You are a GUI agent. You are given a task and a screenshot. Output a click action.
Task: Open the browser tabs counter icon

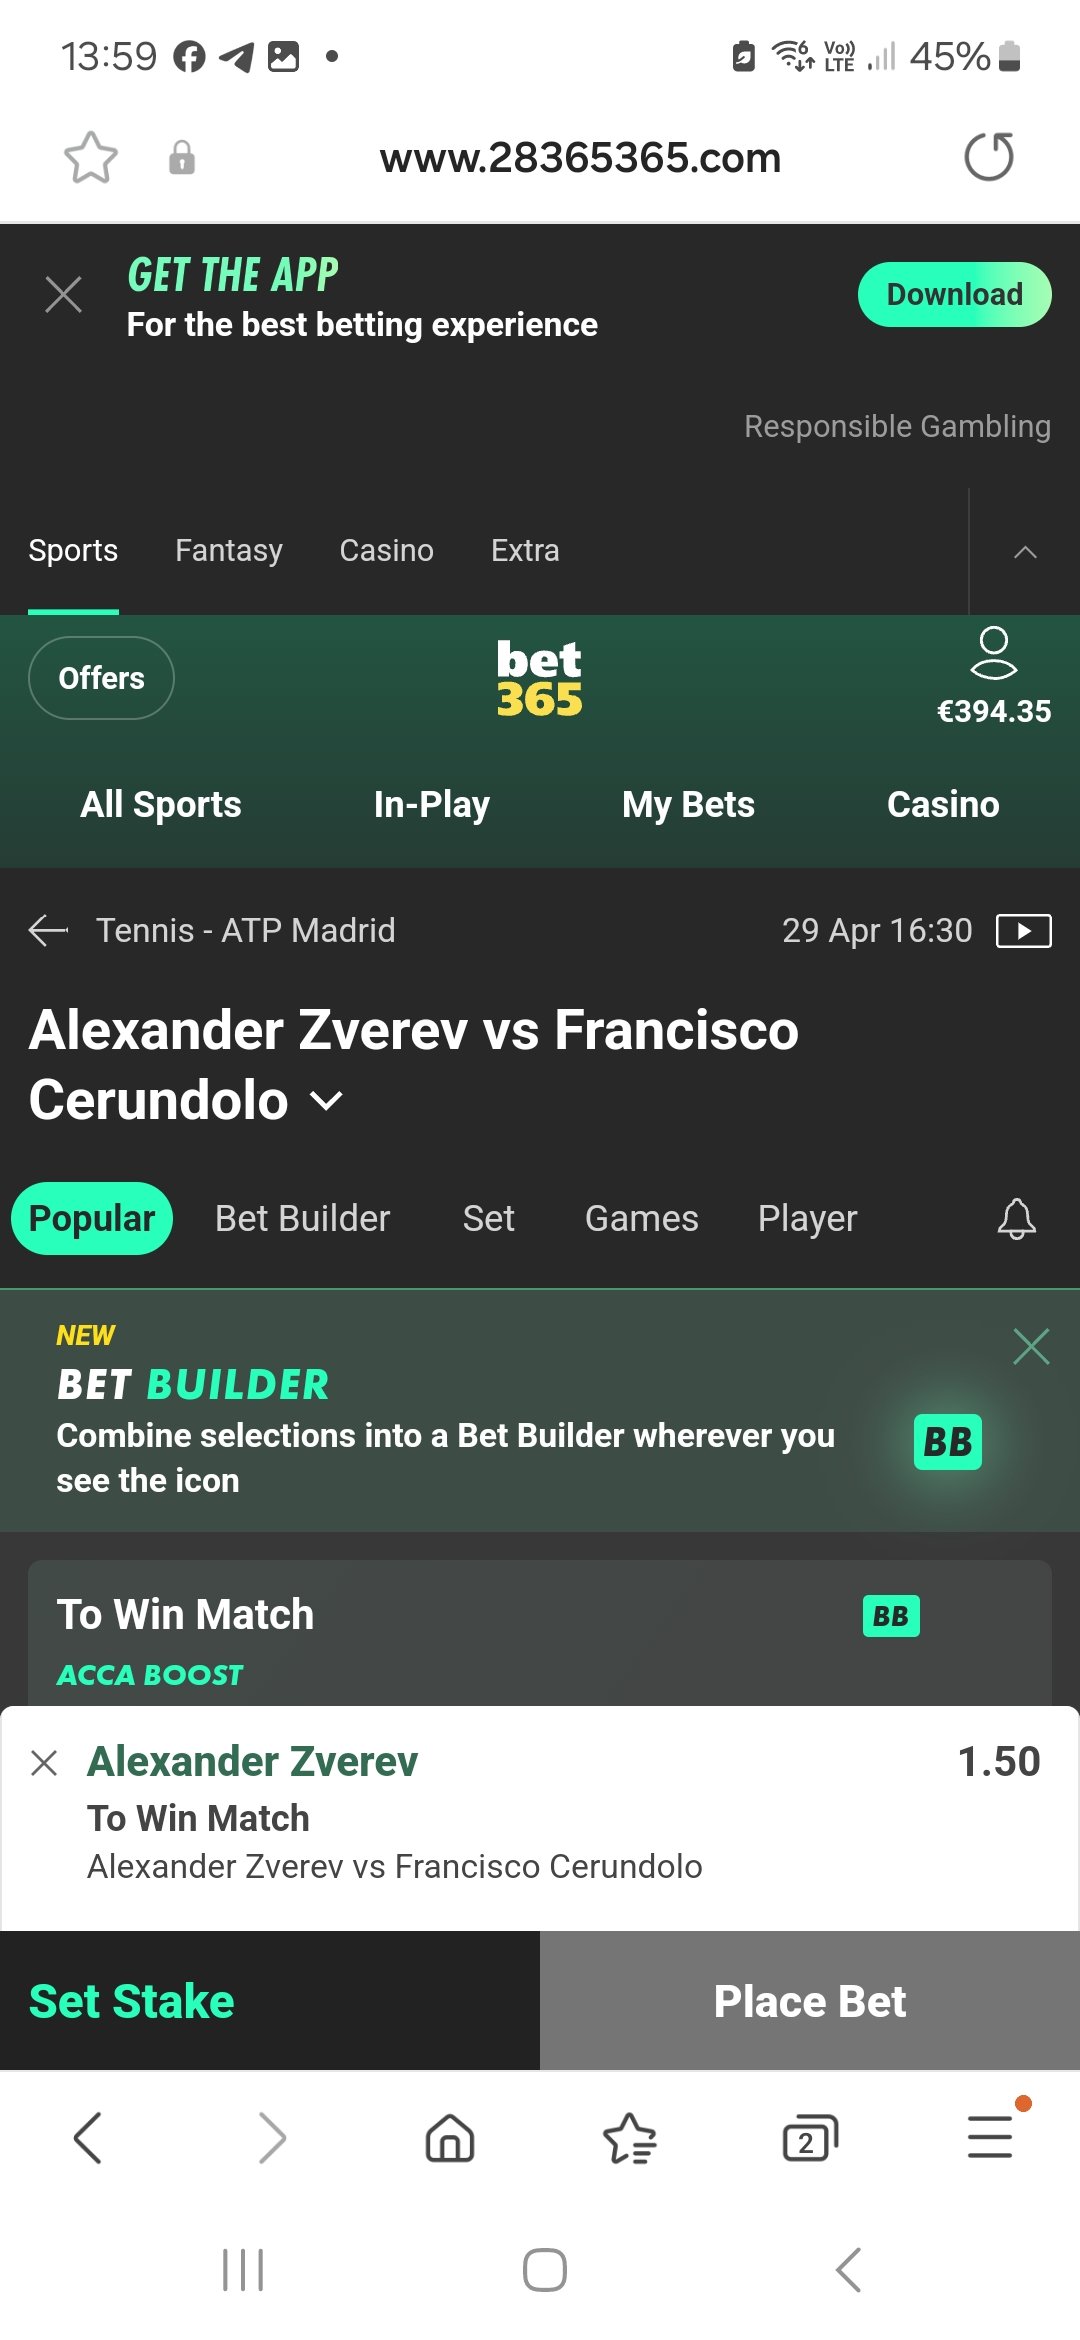click(x=809, y=2139)
